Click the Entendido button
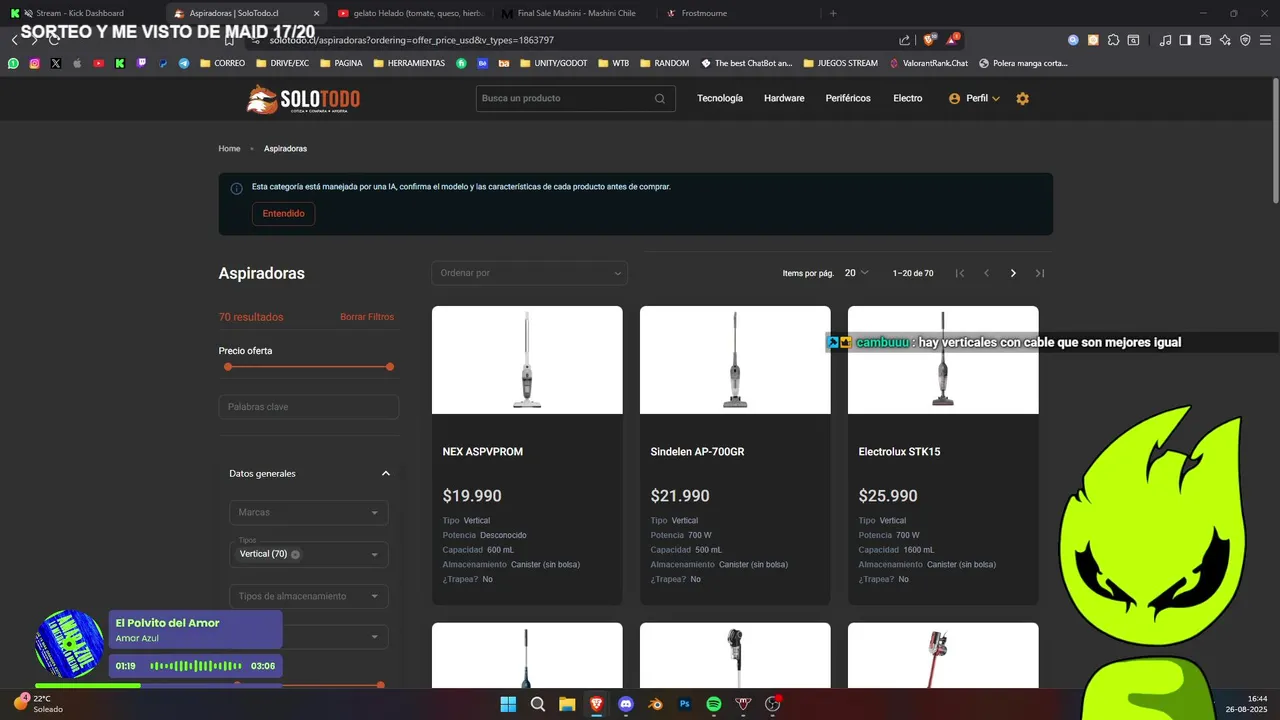Viewport: 1280px width, 720px height. coord(283,214)
